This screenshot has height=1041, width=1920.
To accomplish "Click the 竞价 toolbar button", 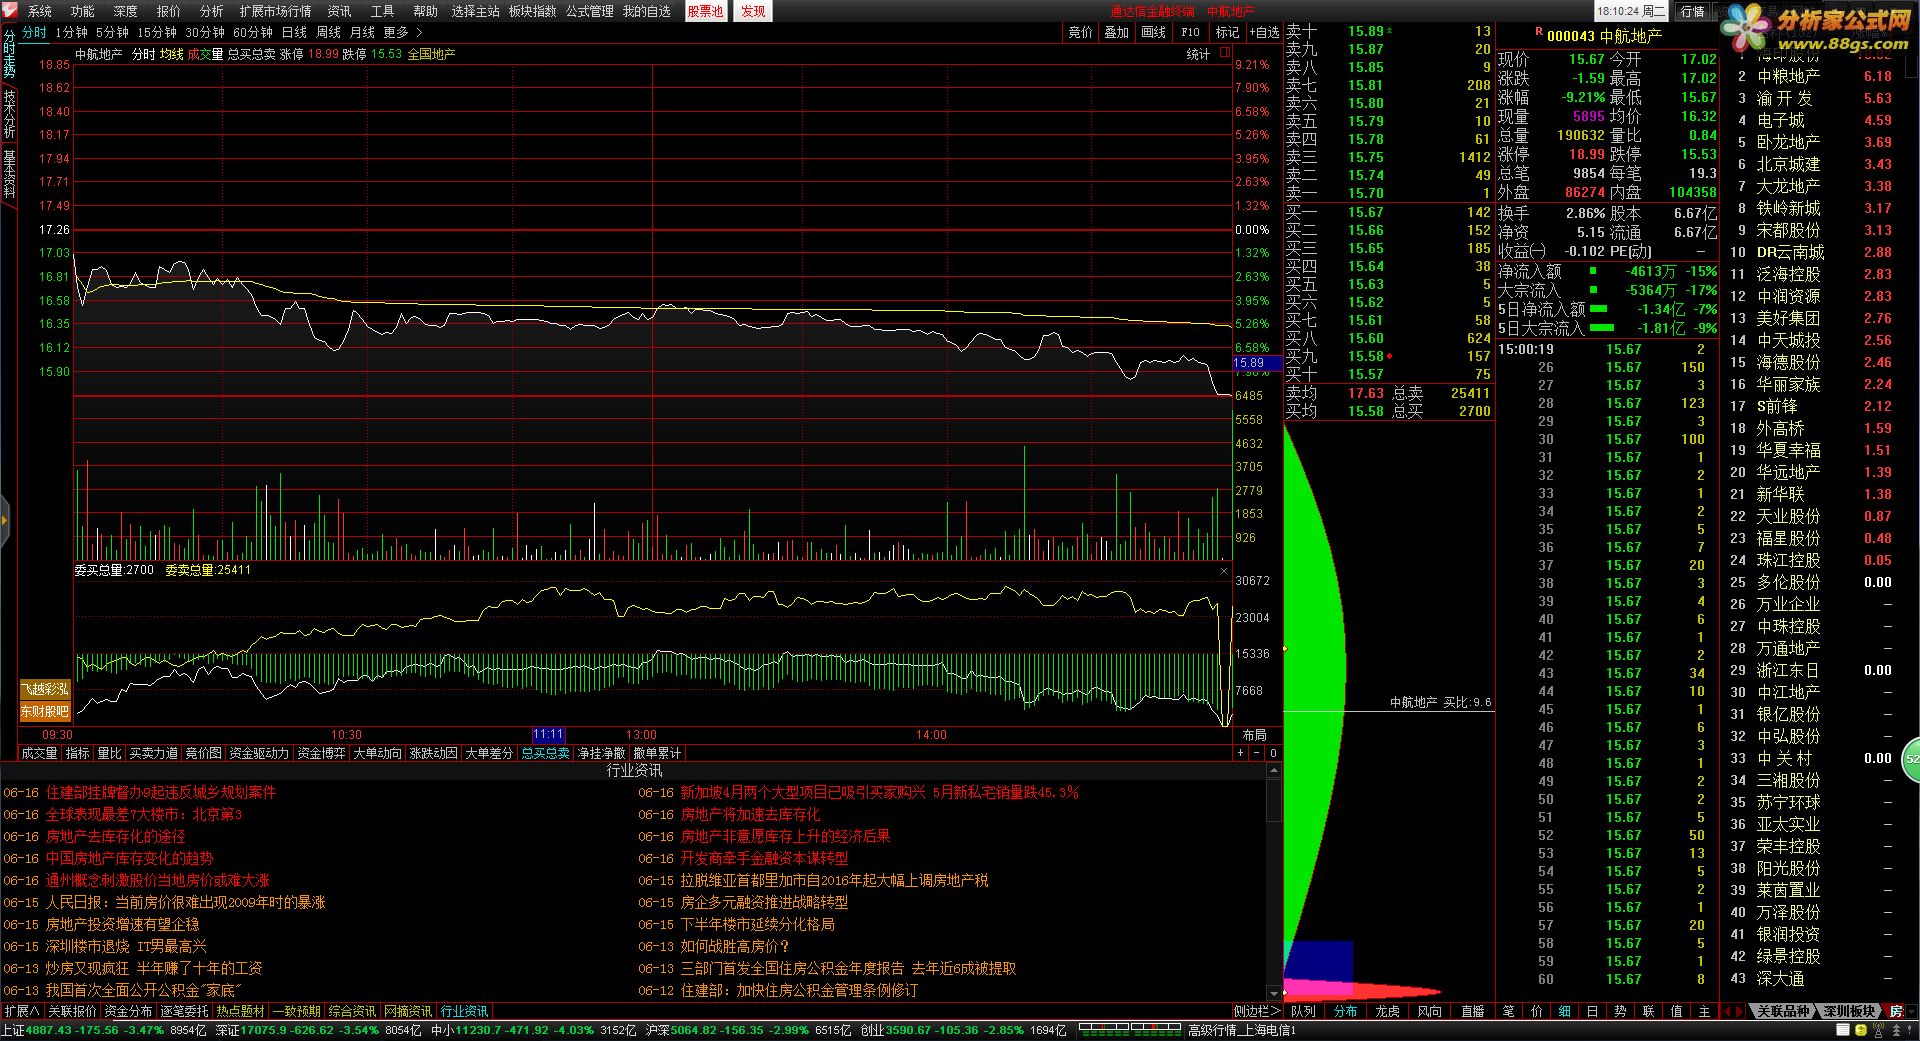I will [x=1080, y=32].
